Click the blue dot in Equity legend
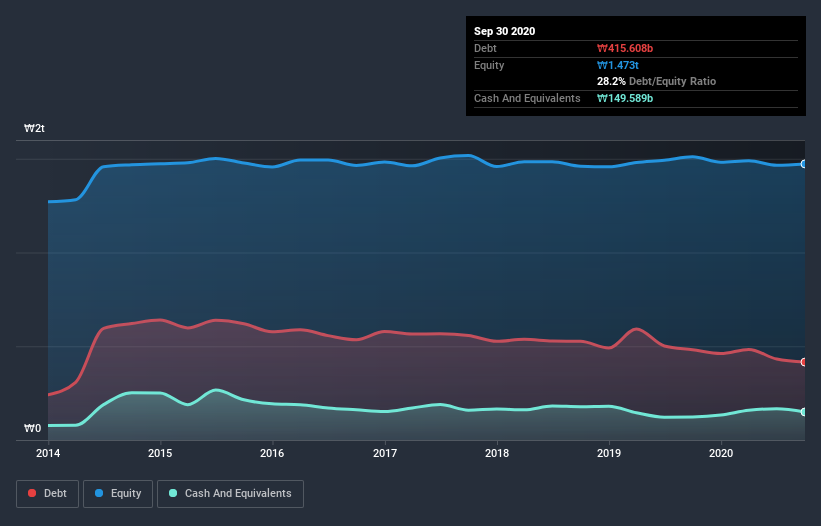 pyautogui.click(x=99, y=493)
